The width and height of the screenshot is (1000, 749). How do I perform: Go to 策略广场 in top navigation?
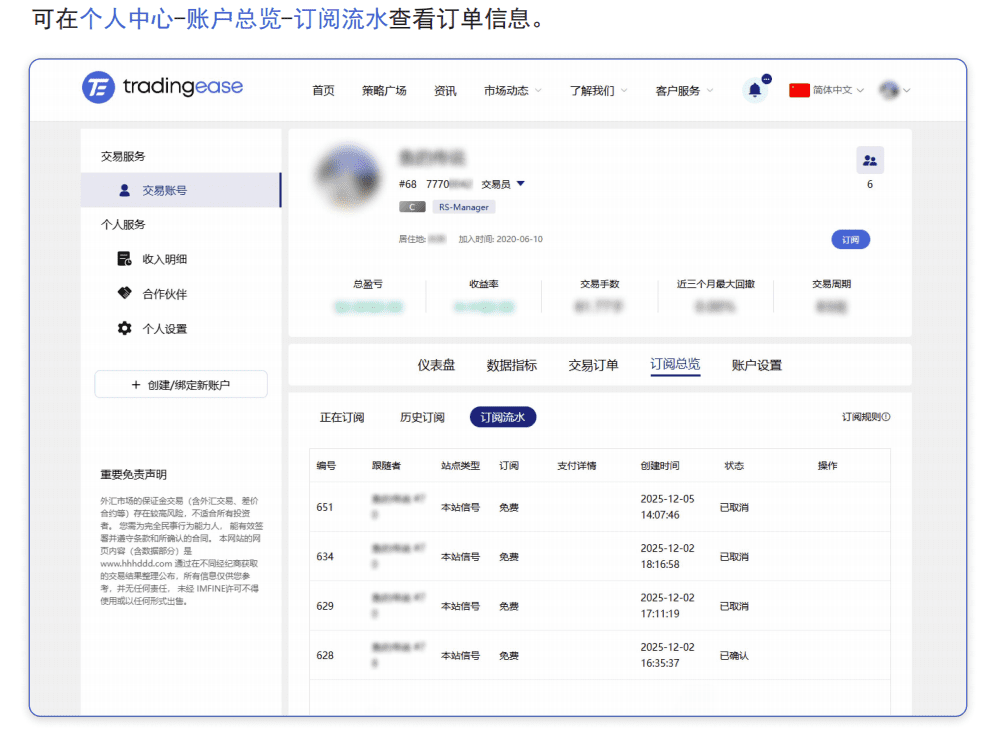tap(384, 91)
